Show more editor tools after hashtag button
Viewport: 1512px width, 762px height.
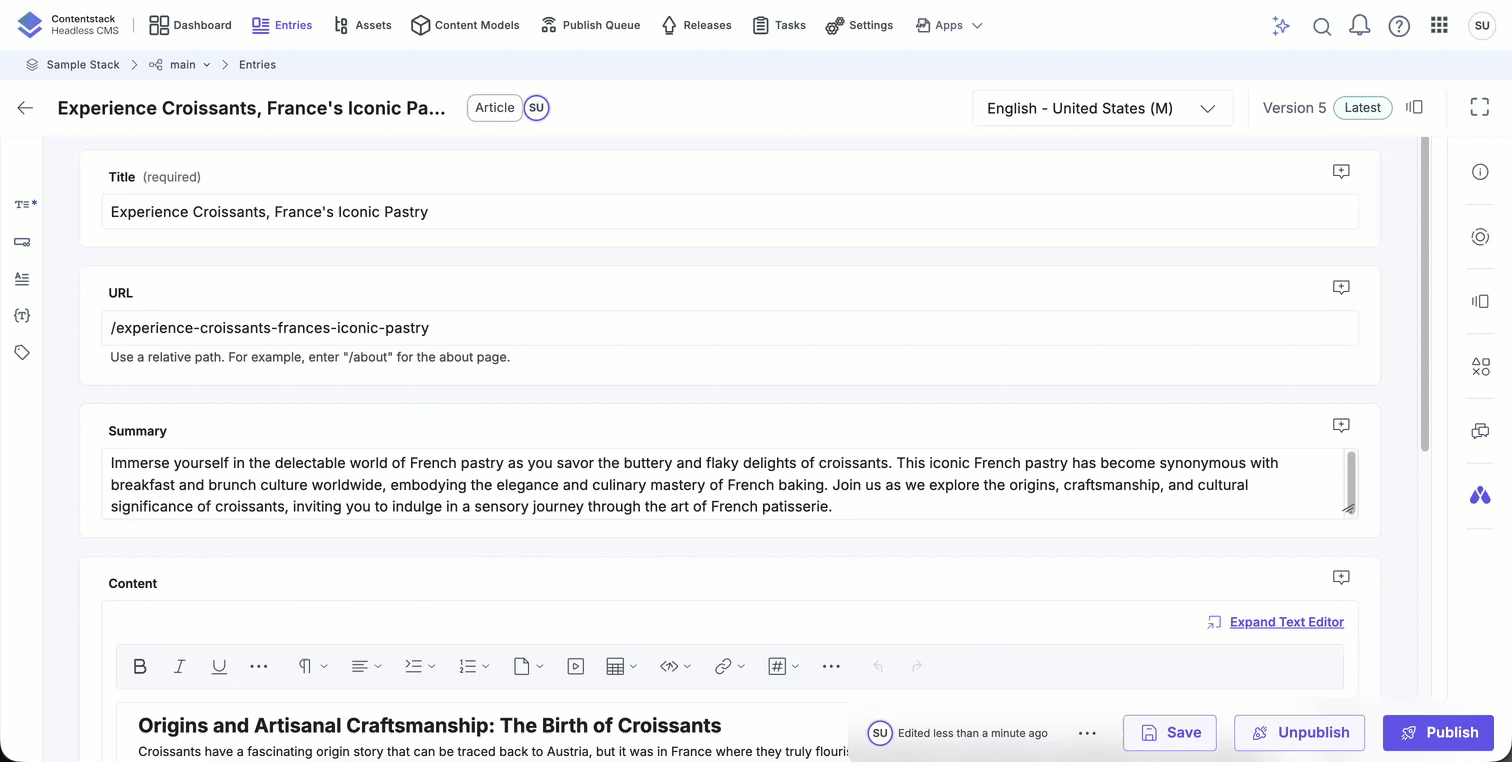pyautogui.click(x=831, y=666)
